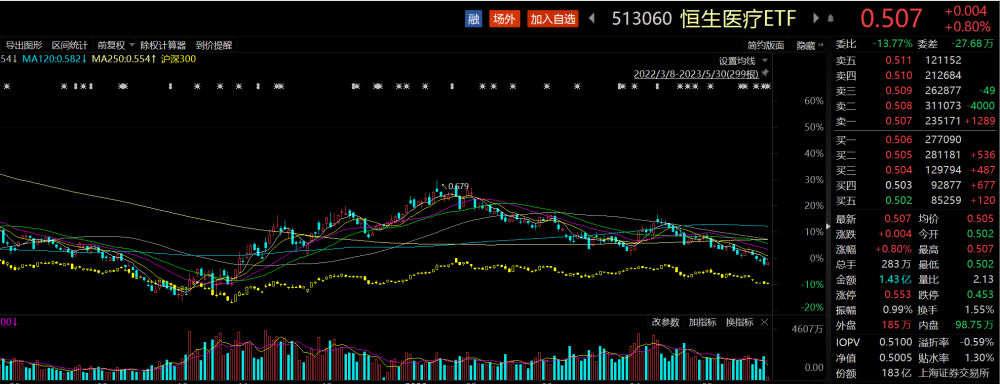Collapse side panel using small left-edge arrow
This screenshot has height=384, width=1000.
pyautogui.click(x=829, y=226)
